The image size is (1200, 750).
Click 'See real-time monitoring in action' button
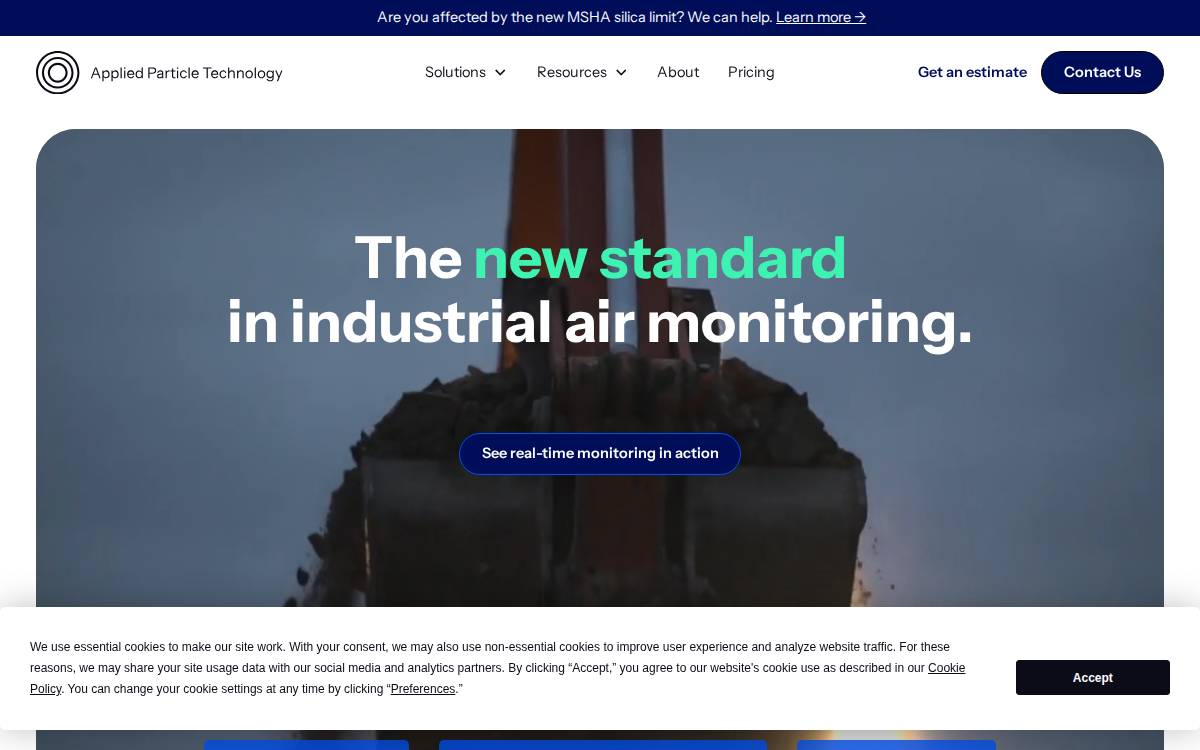coord(600,454)
